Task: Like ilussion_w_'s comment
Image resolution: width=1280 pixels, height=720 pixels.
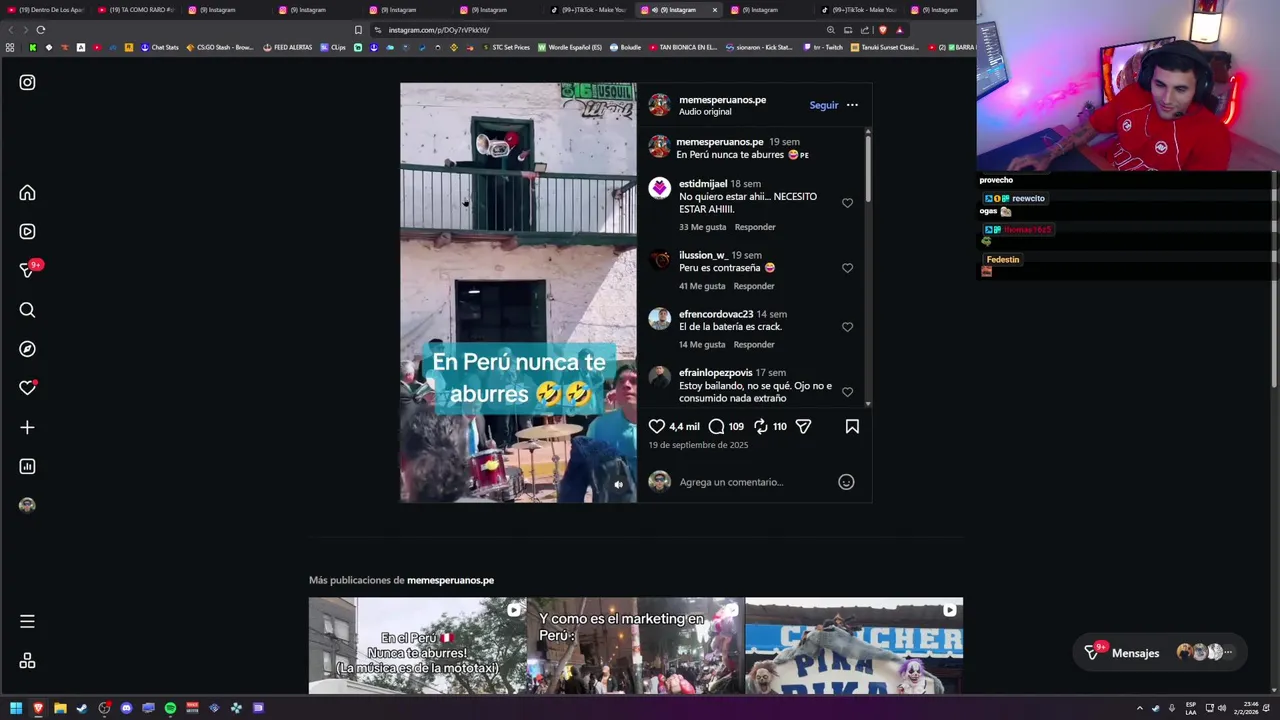Action: coord(847,268)
